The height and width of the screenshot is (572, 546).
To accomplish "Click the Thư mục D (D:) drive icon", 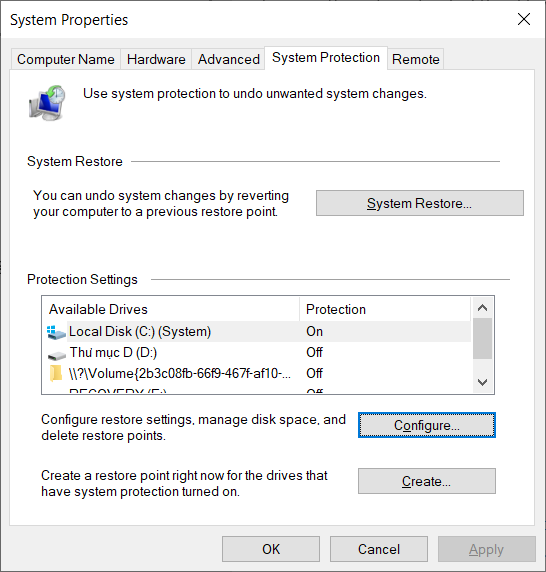I will tap(57, 355).
